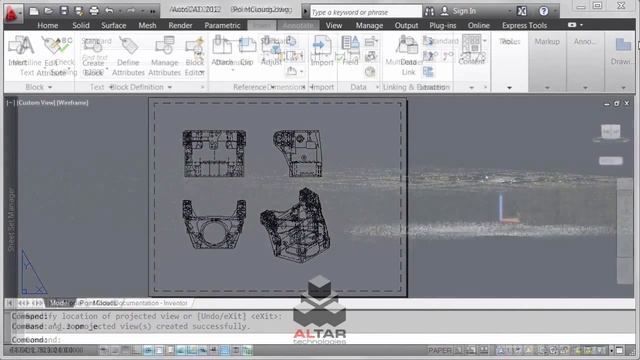Viewport: 640px width, 360px height.
Task: Click the Data Link icon
Action: coord(408,56)
